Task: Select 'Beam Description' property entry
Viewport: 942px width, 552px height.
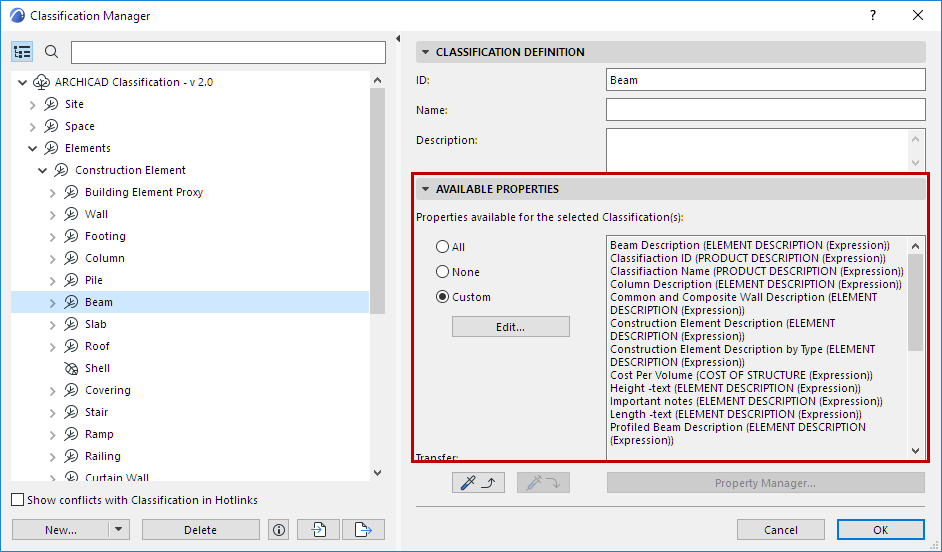Action: [x=750, y=245]
